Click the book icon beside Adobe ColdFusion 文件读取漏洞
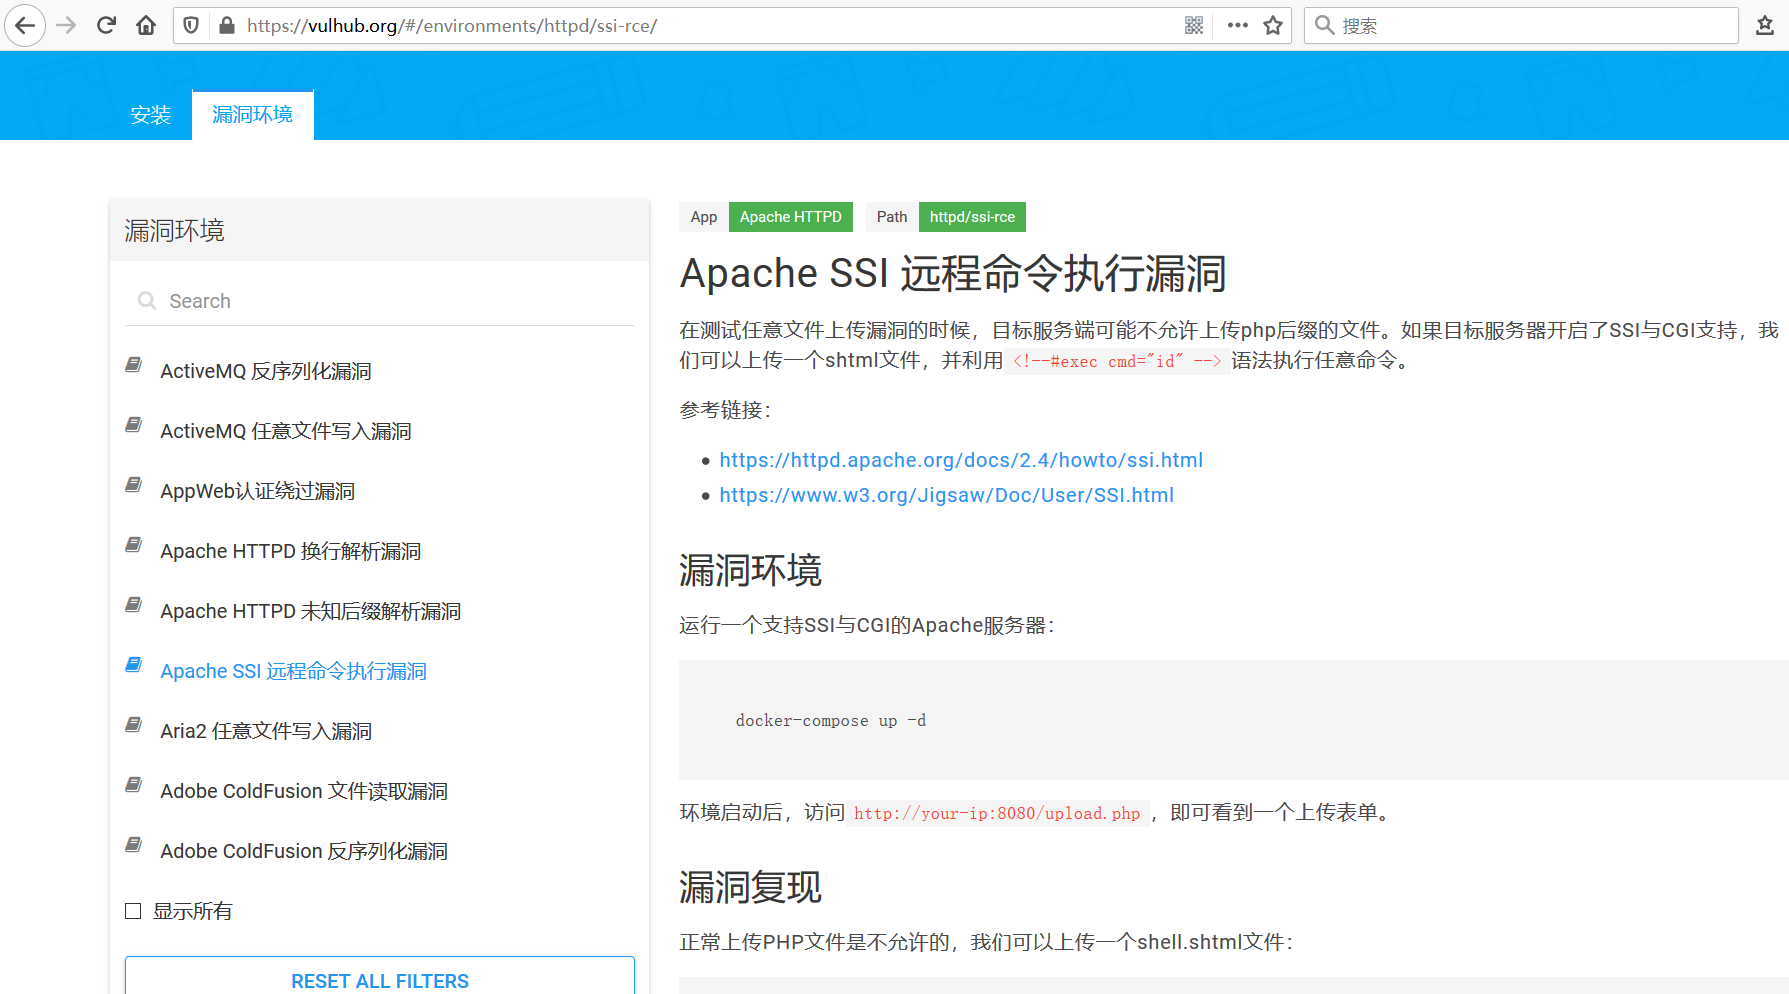 coord(133,785)
